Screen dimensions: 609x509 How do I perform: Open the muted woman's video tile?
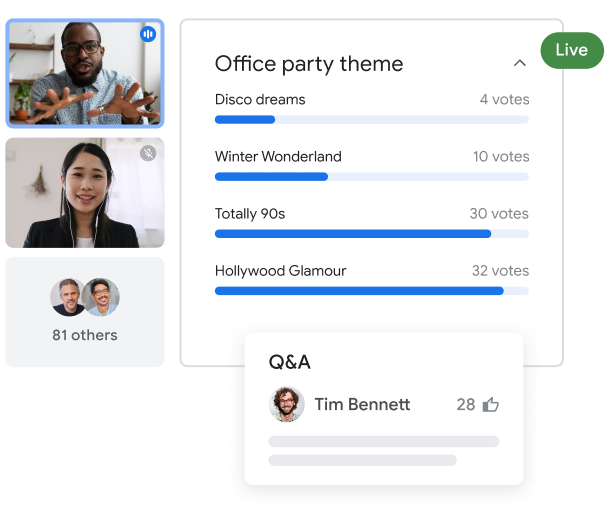click(85, 193)
